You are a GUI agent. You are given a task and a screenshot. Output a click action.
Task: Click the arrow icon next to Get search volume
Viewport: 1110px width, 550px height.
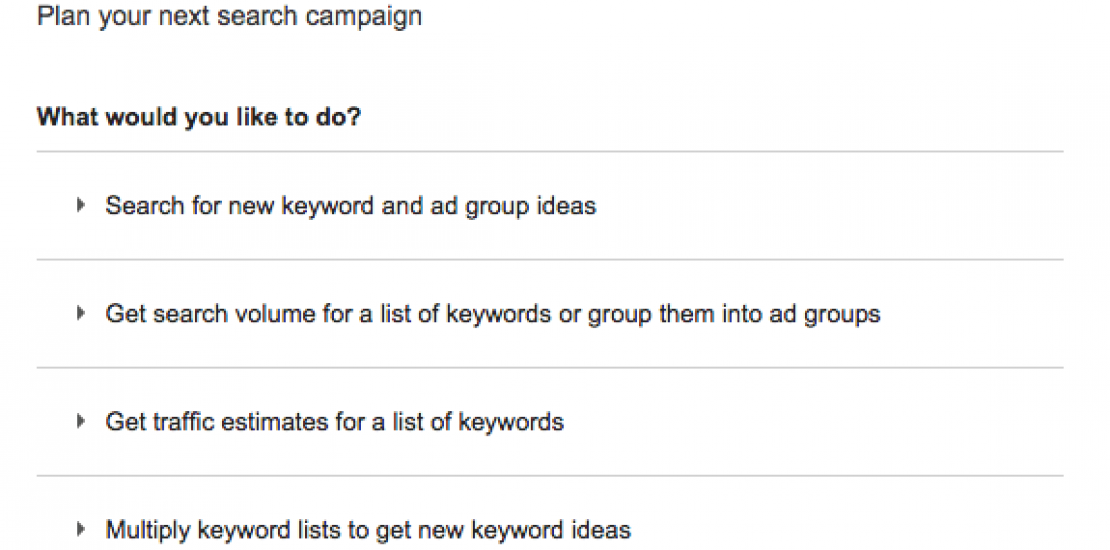click(x=81, y=314)
